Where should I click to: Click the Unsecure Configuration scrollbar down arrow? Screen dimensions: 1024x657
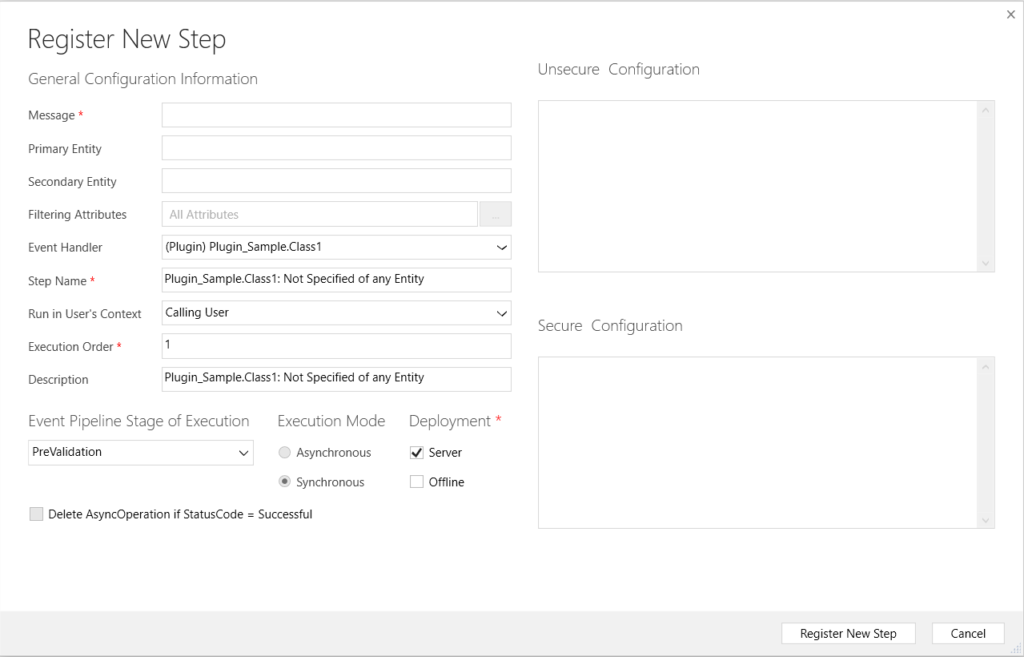pyautogui.click(x=986, y=263)
